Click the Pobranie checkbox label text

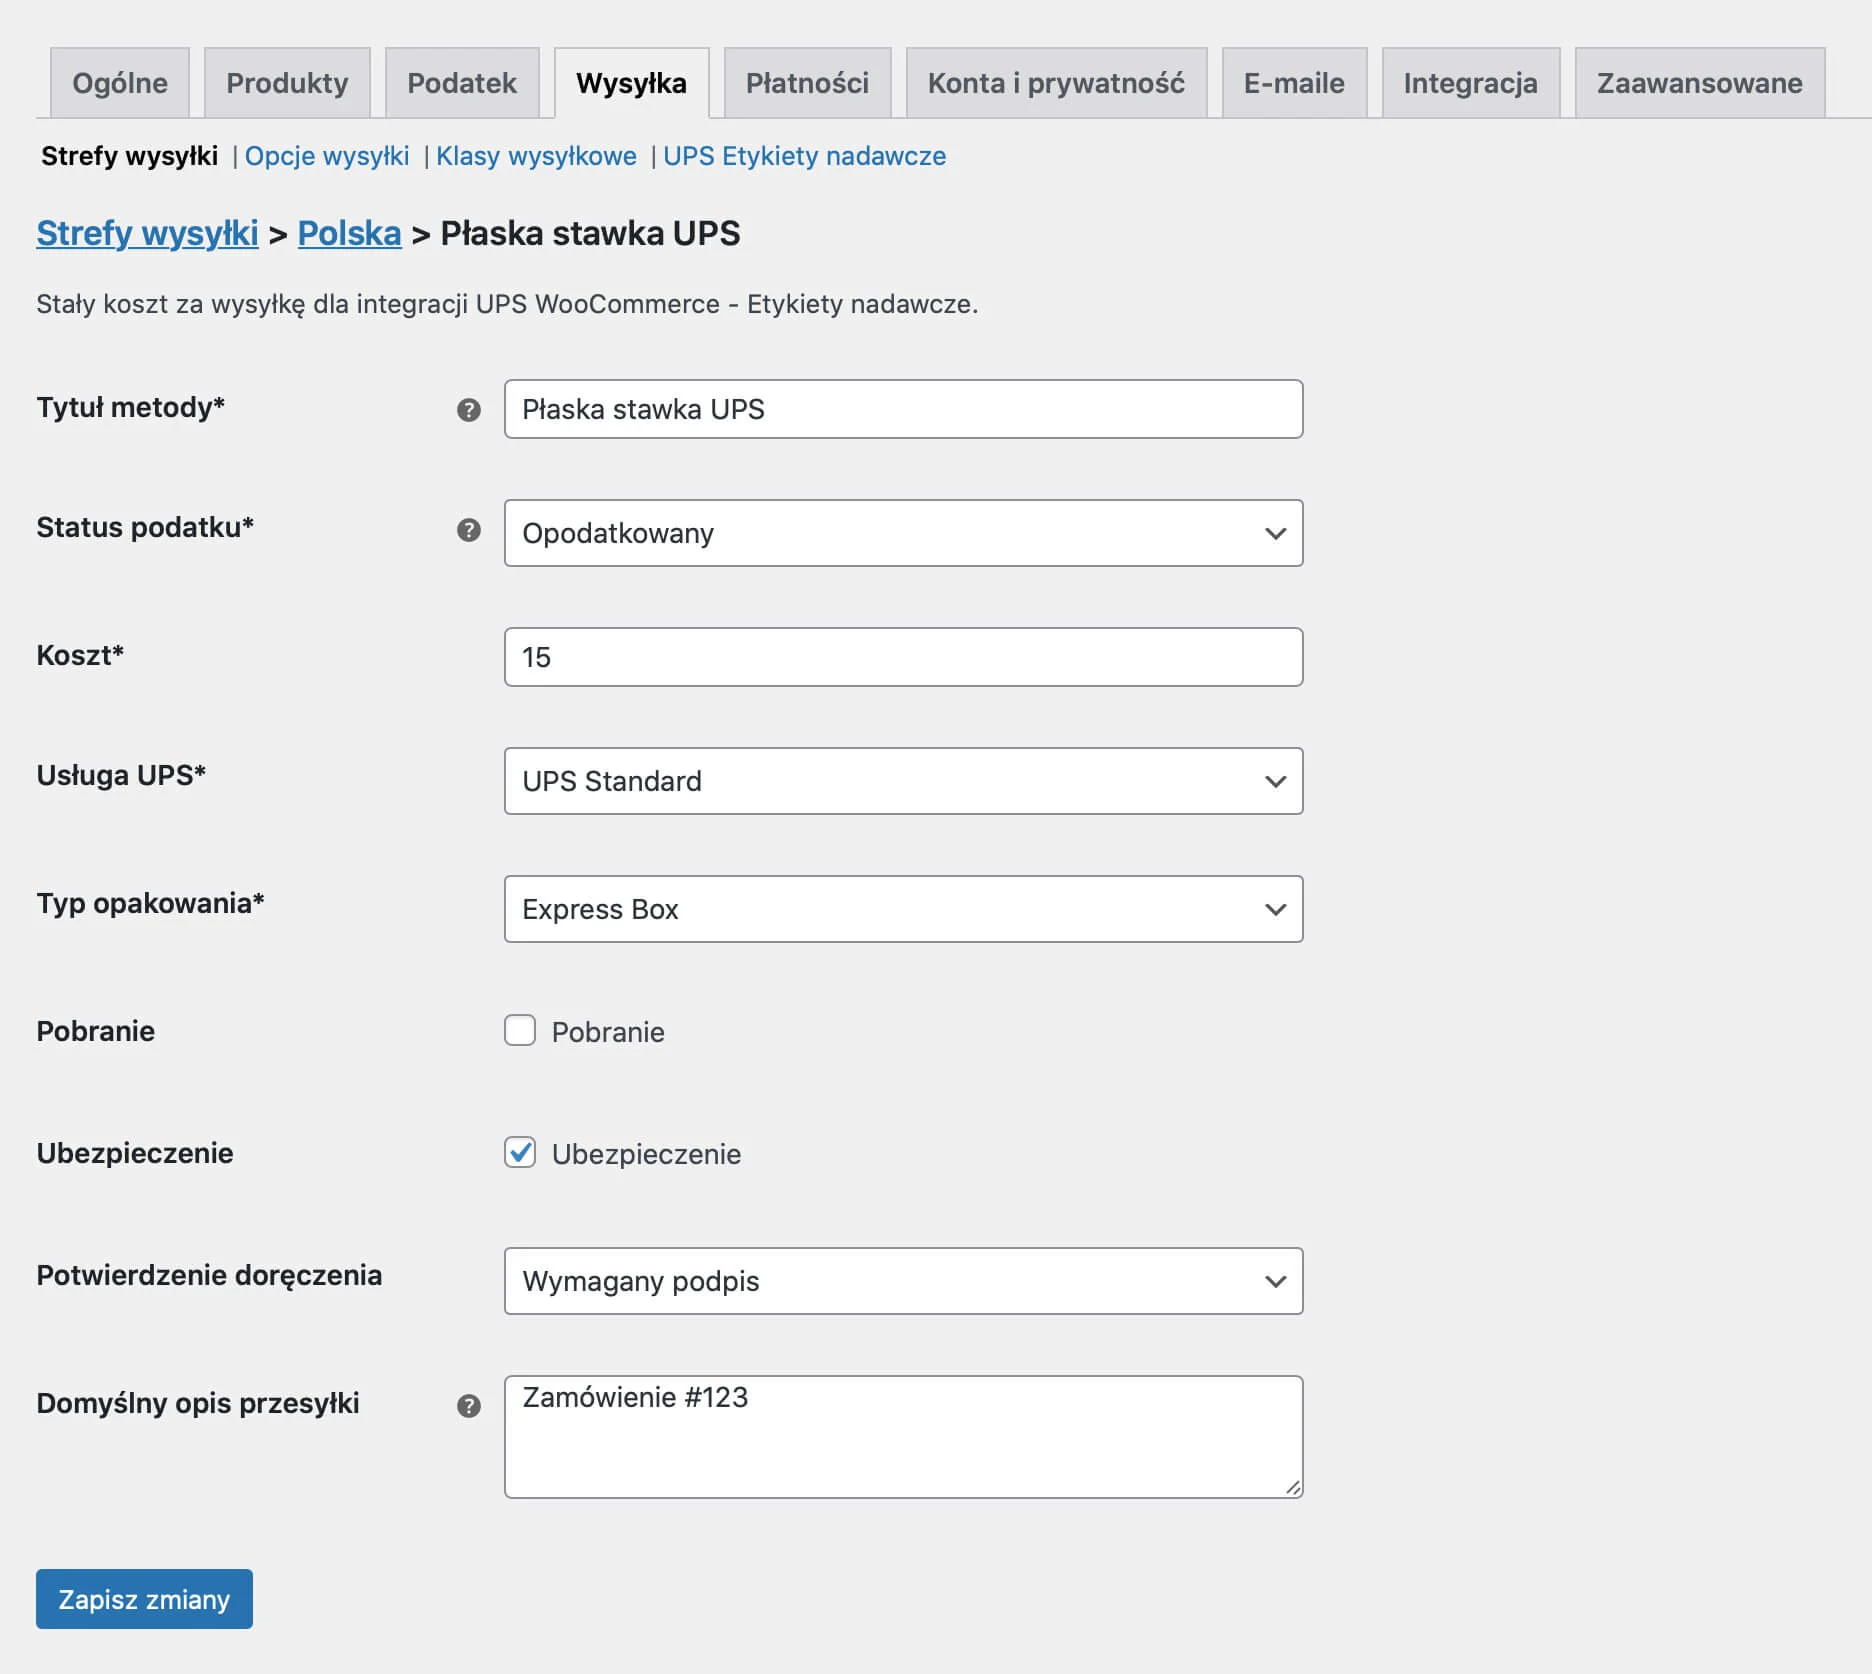(x=608, y=1032)
